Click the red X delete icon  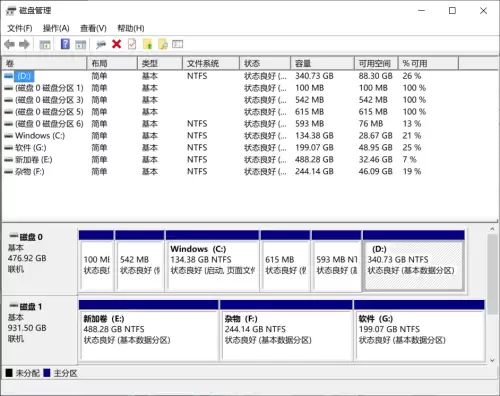pyautogui.click(x=116, y=44)
